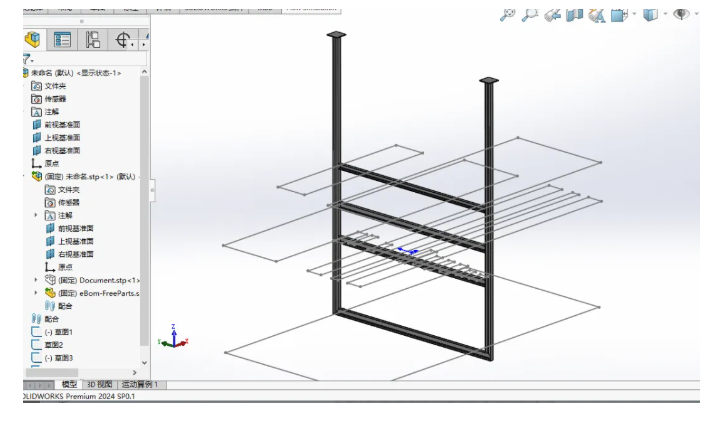Image resolution: width=712 pixels, height=422 pixels.
Task: Click the feature tree vertical scrollbar down arrow
Action: tap(145, 364)
